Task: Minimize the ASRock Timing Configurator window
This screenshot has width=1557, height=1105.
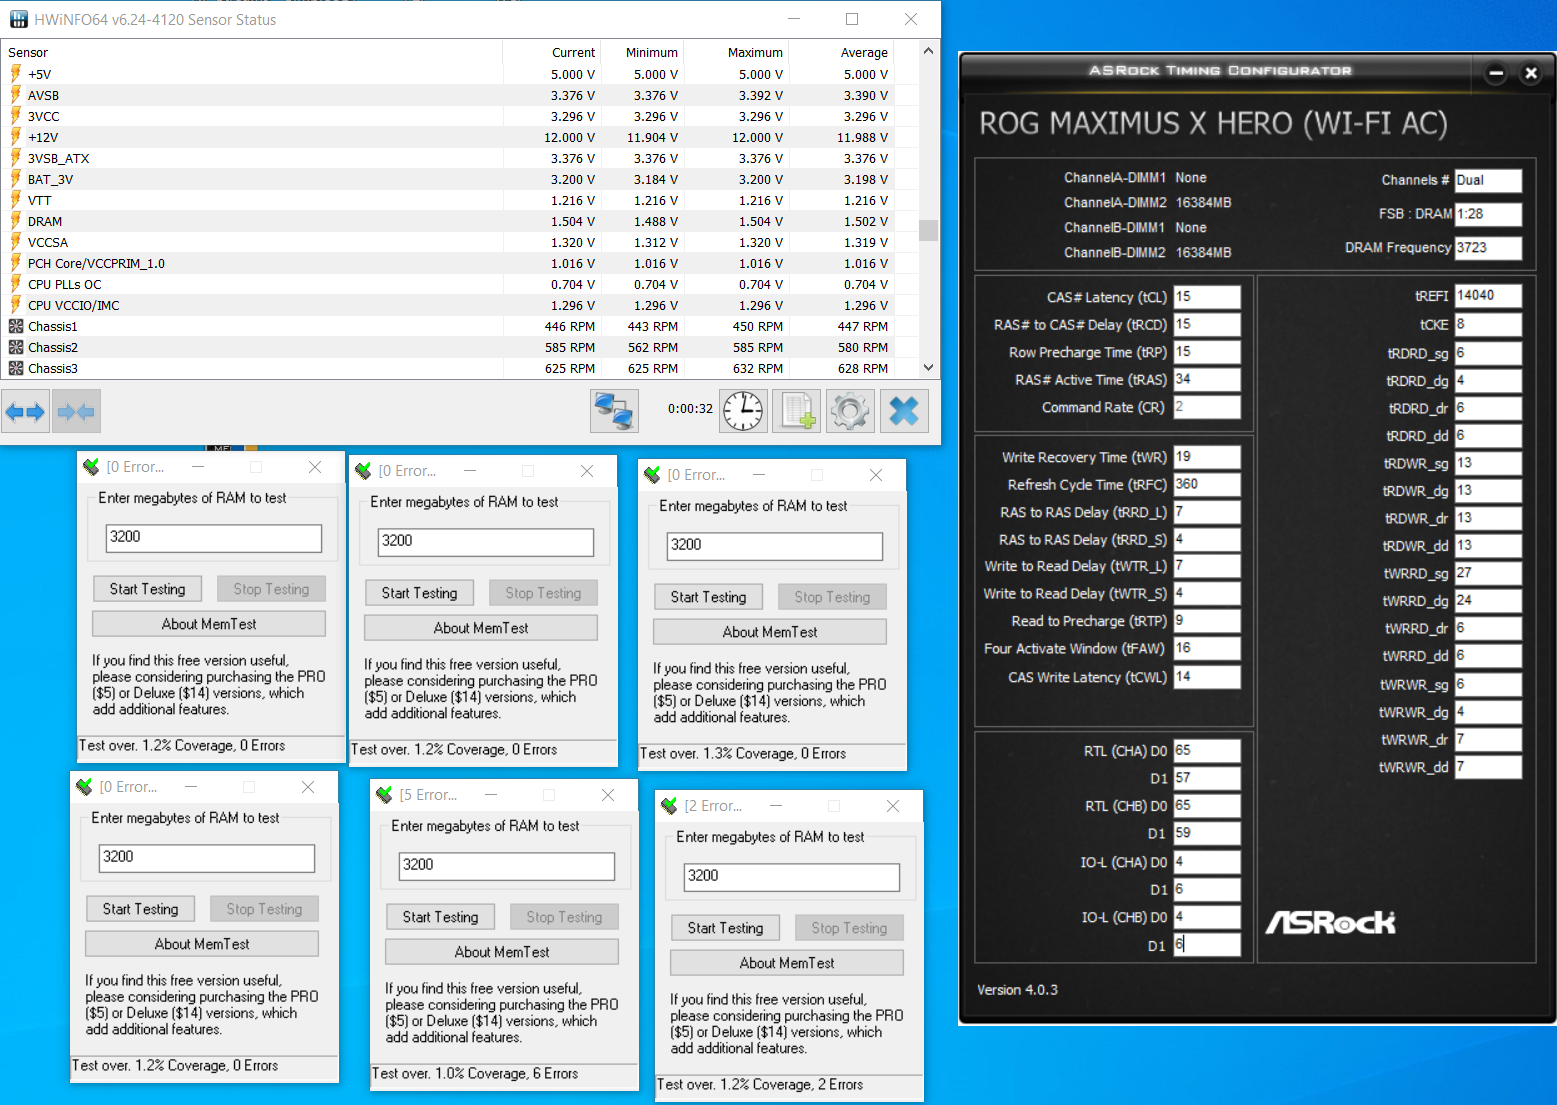Action: point(1496,73)
